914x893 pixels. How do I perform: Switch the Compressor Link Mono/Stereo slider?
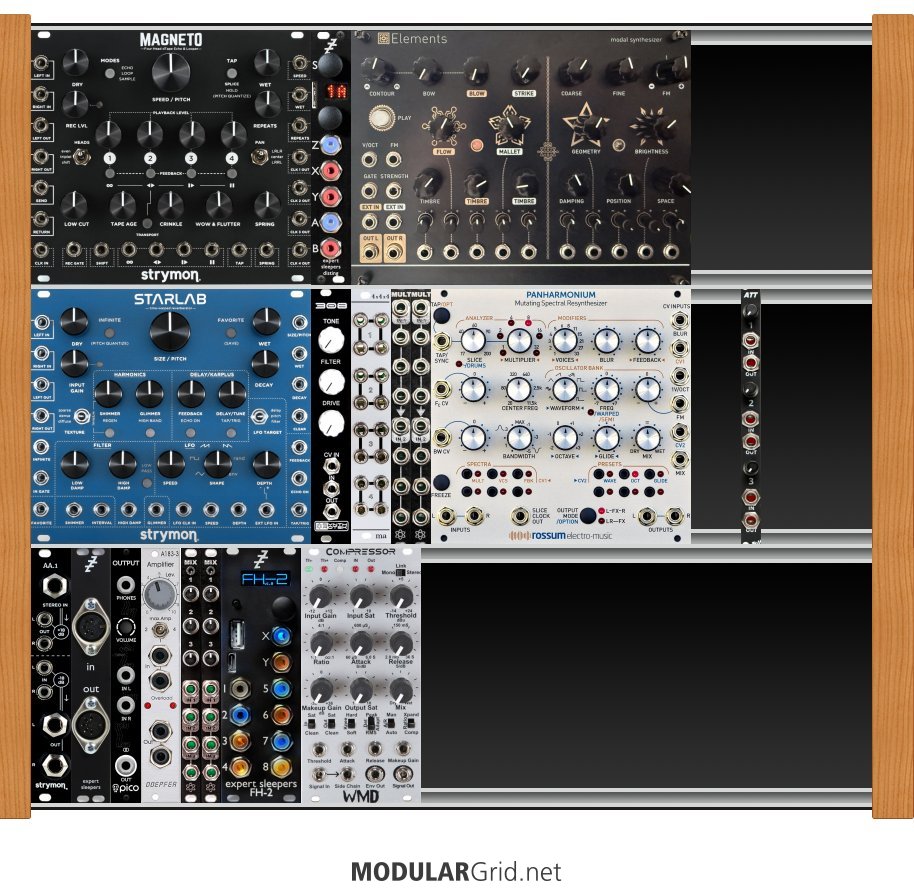click(400, 573)
